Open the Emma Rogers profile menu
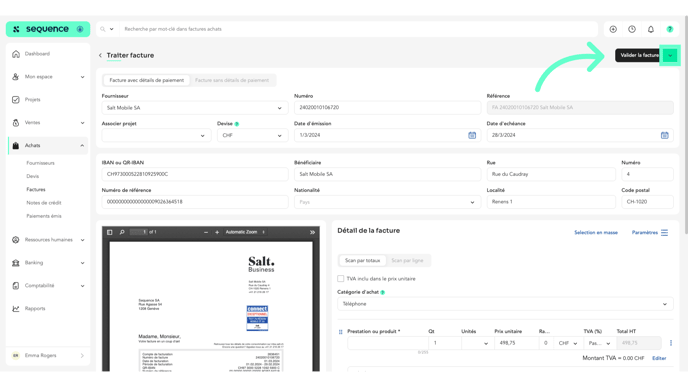The height and width of the screenshot is (387, 688). (x=48, y=356)
